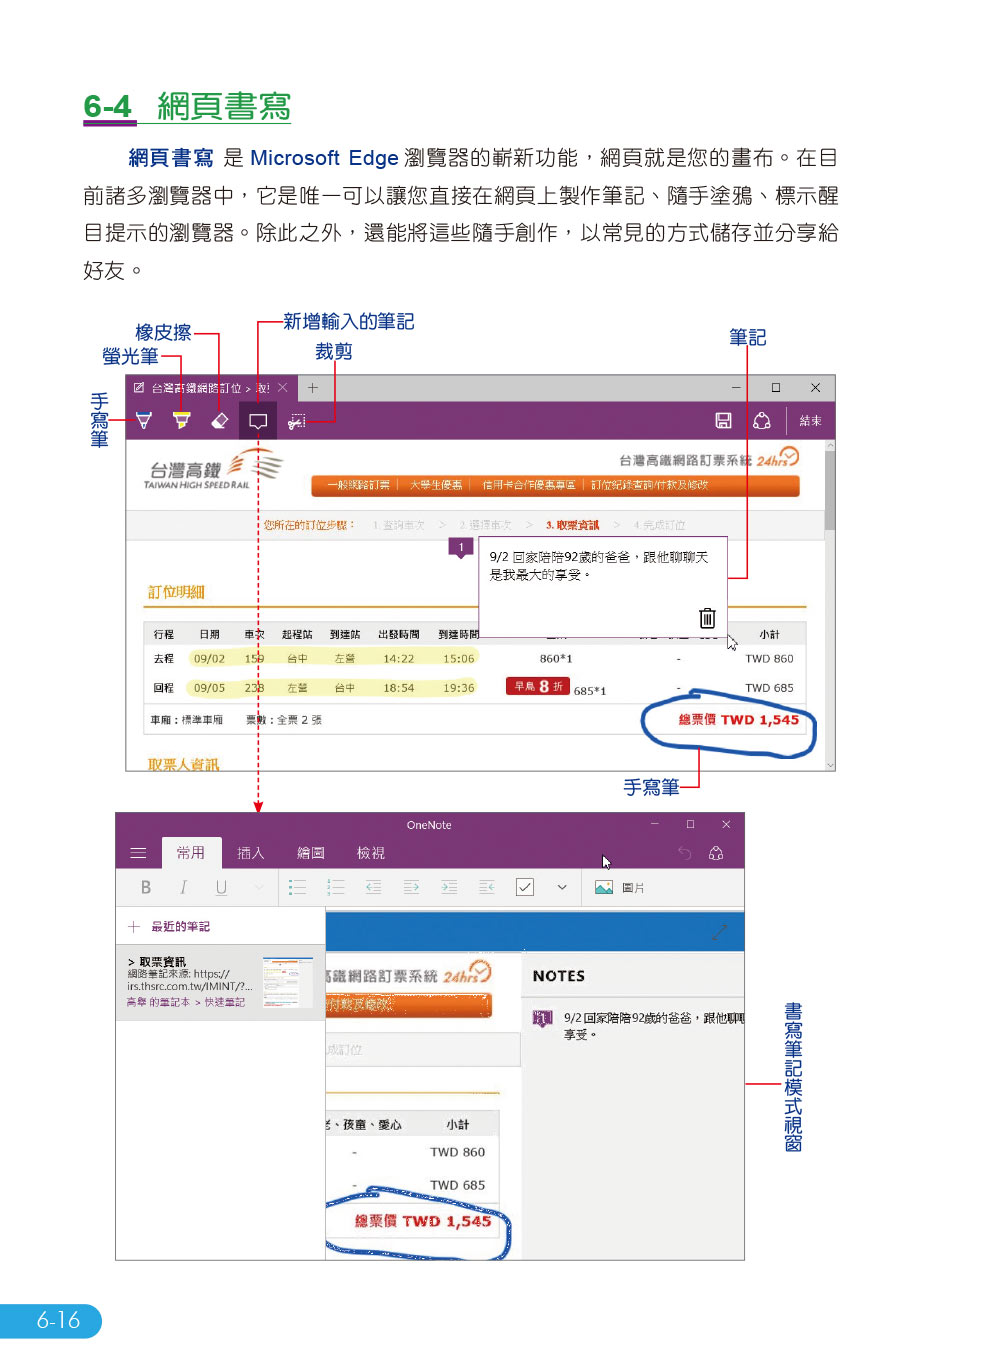Close the 台灣高鐵網路訂位 browser tab
1000x1357 pixels.
283,388
